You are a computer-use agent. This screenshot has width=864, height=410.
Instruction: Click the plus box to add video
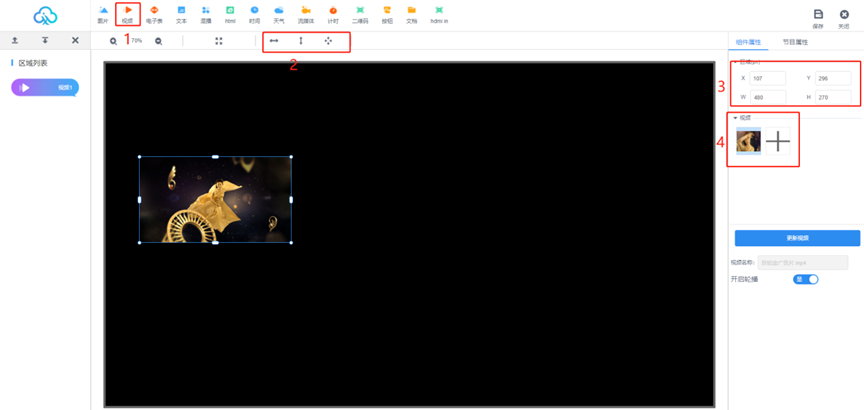(x=778, y=141)
